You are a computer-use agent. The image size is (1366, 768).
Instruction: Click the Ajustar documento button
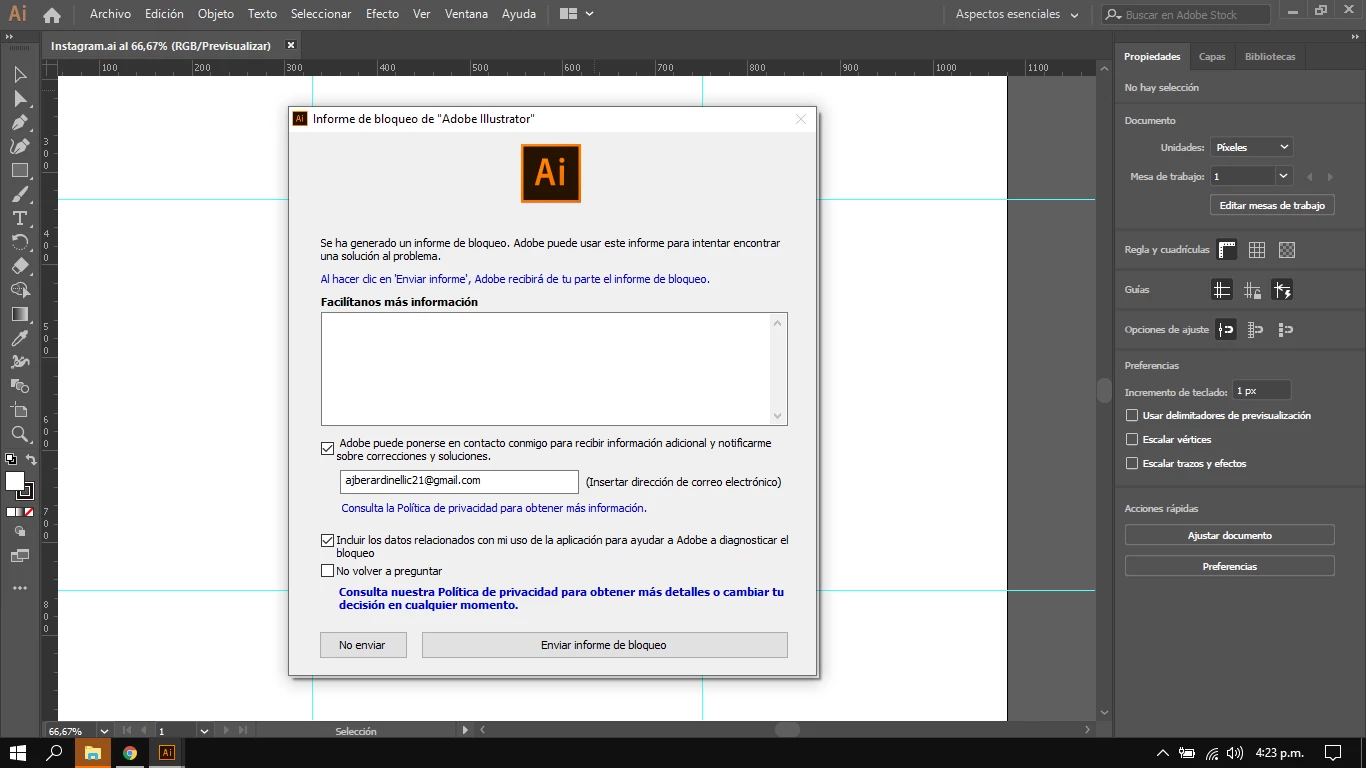pos(1230,535)
